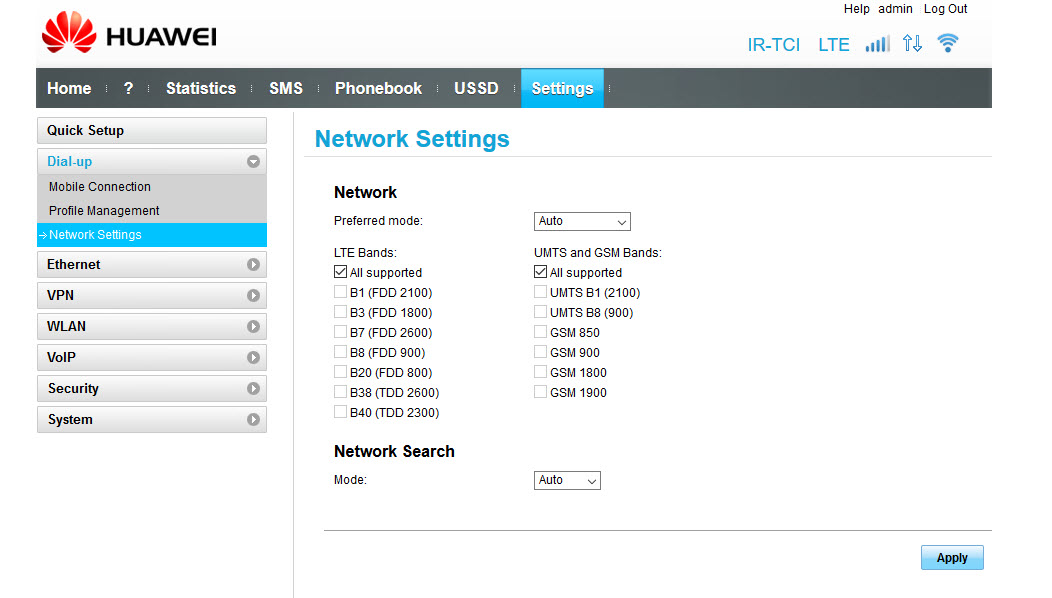Click the Log Out link
The height and width of the screenshot is (598, 1052).
point(945,9)
